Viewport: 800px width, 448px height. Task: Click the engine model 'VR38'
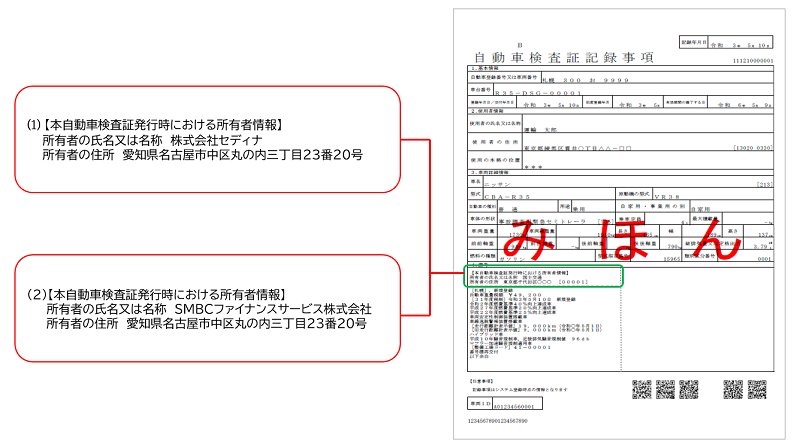[667, 196]
